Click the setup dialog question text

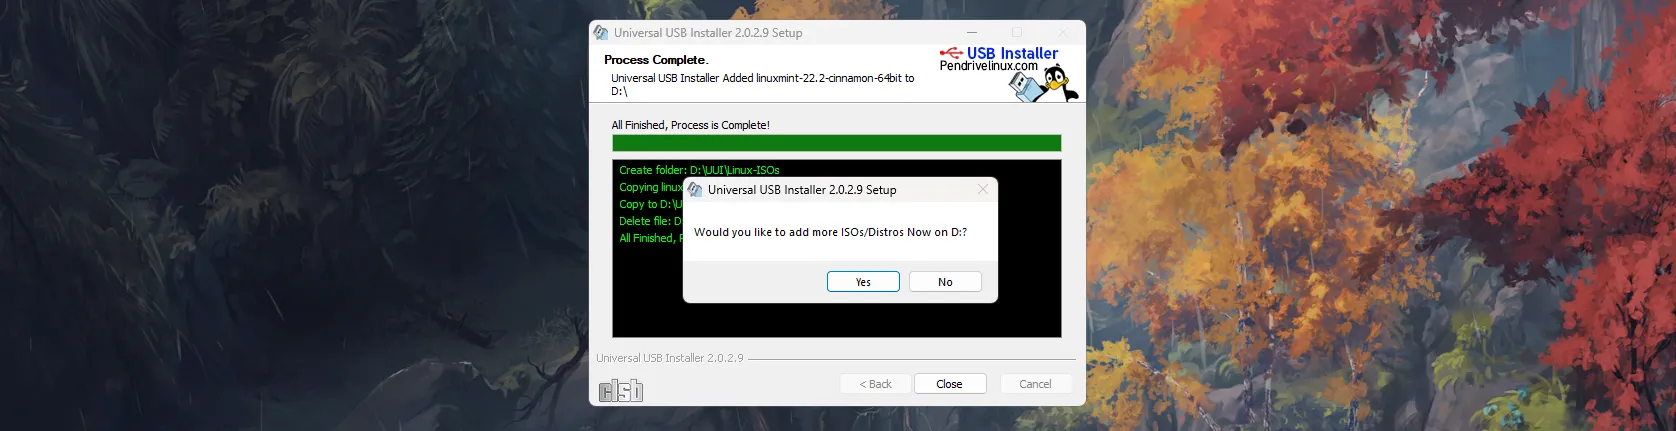pos(830,232)
